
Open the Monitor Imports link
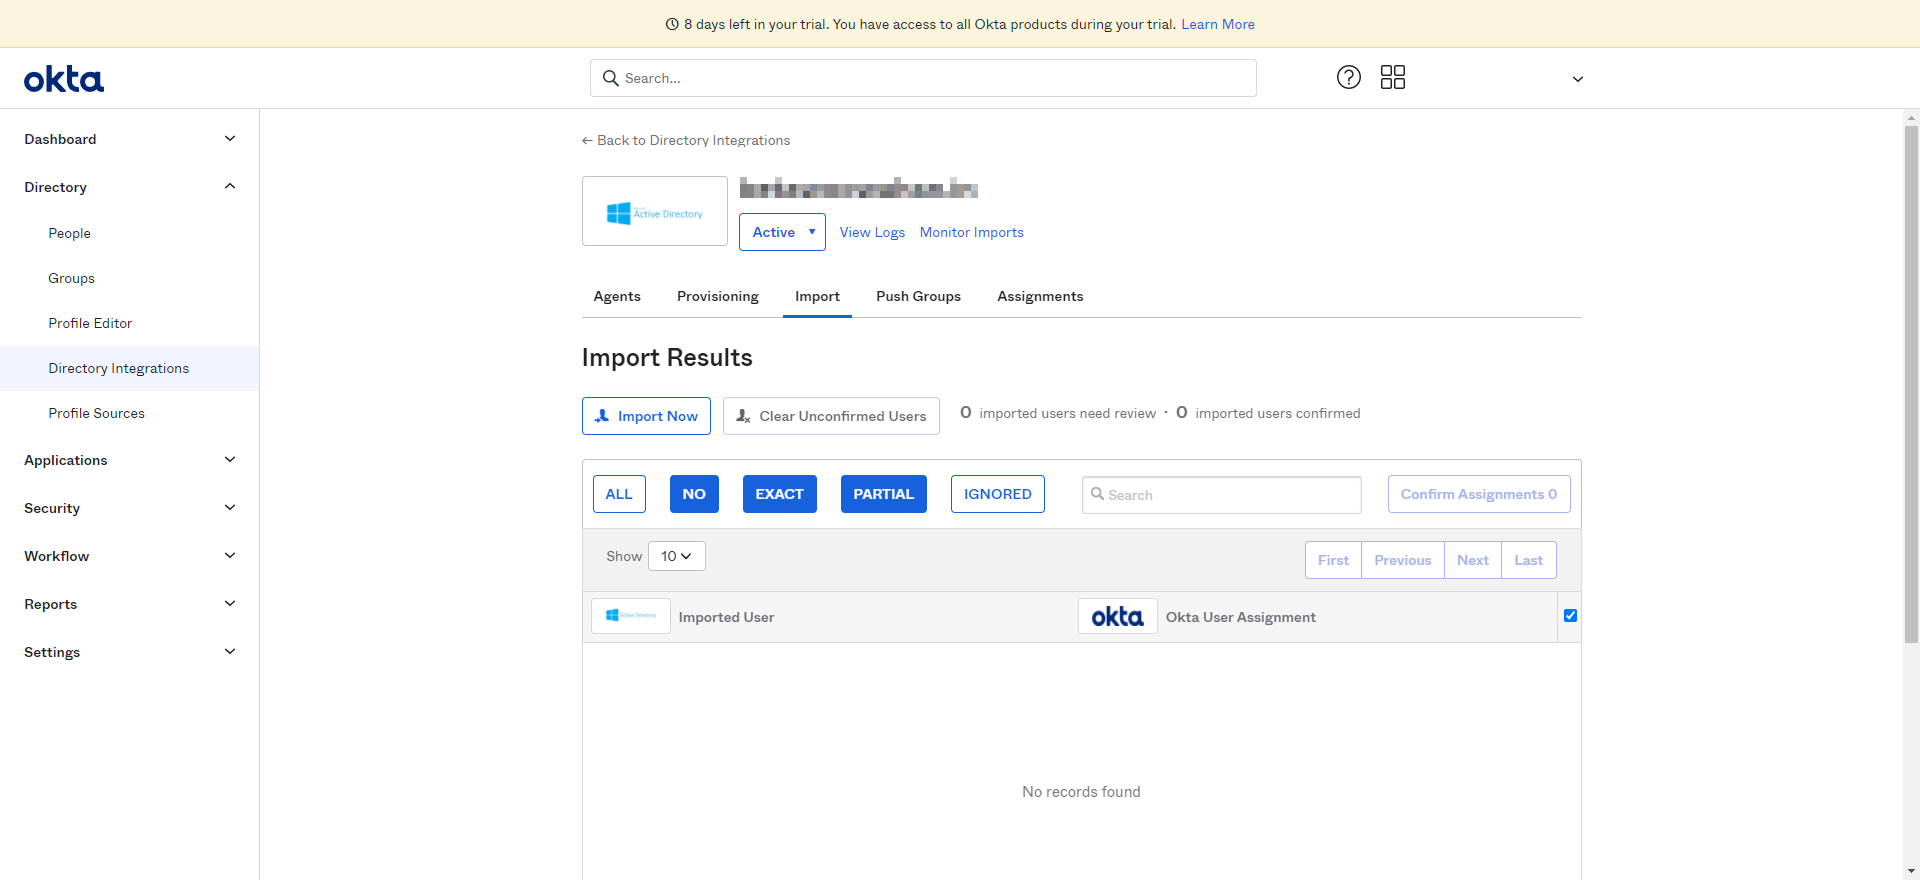[x=972, y=232]
